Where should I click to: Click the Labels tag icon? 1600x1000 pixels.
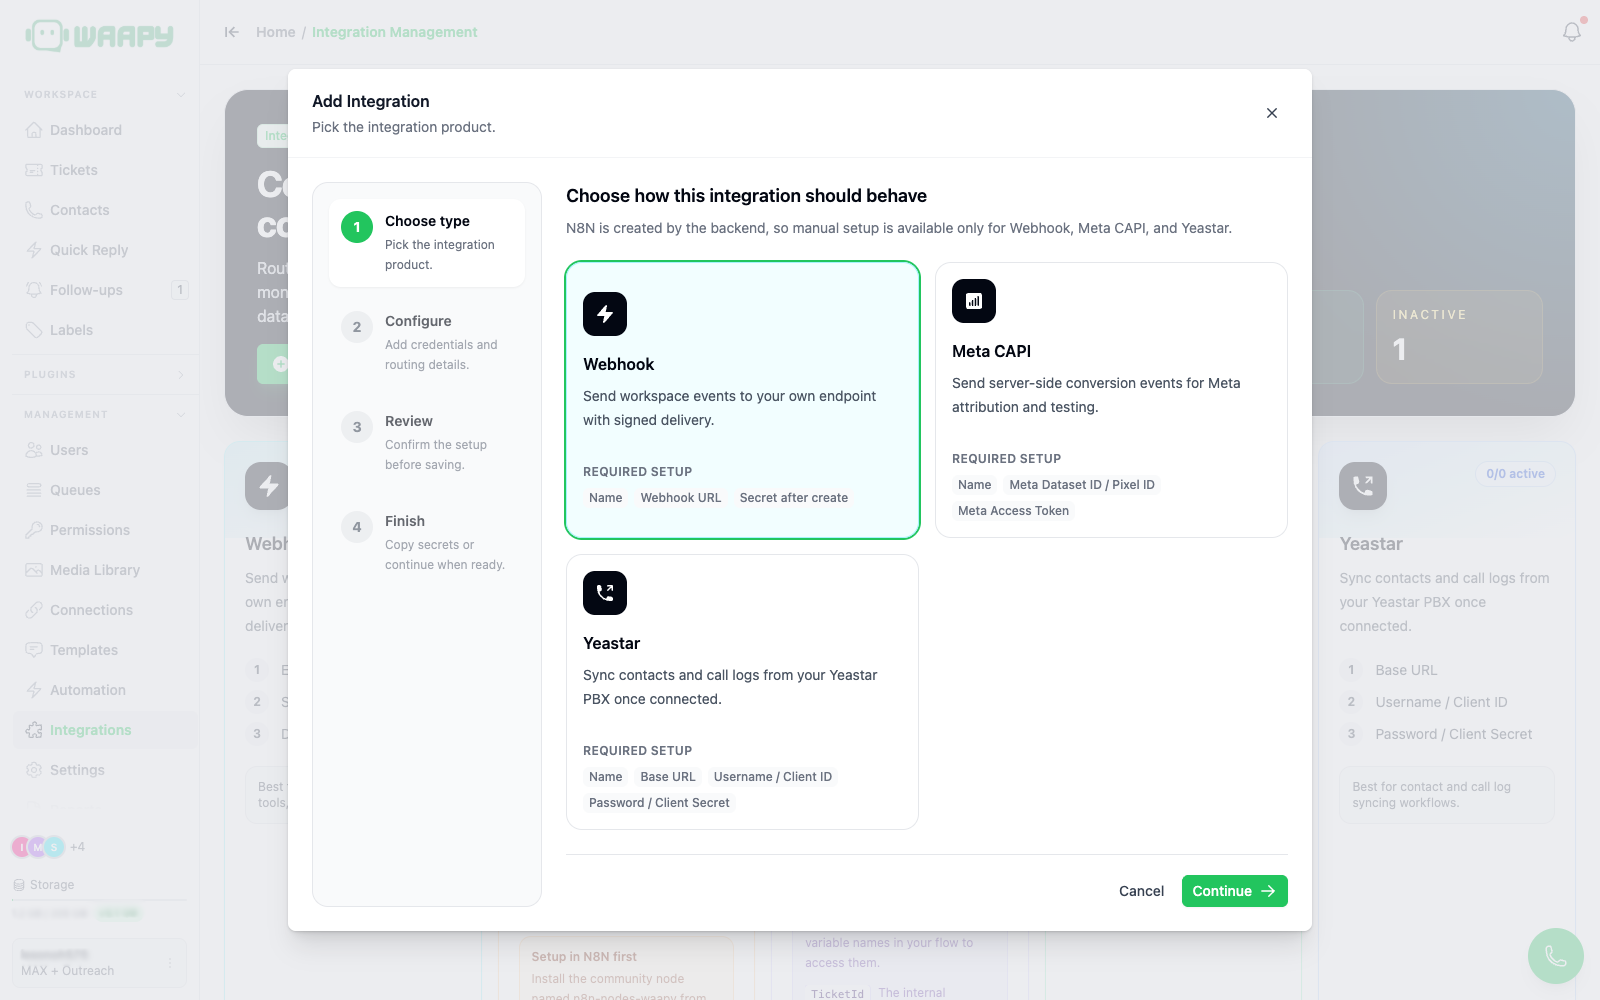pos(34,330)
